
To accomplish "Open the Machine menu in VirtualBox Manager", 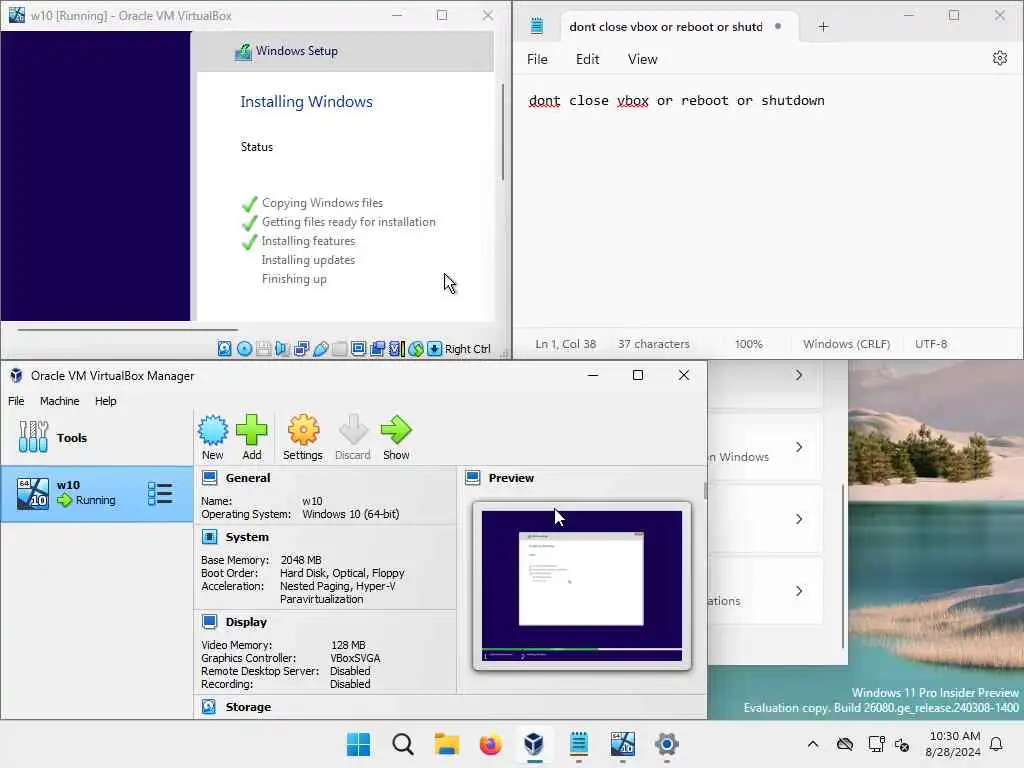I will coord(59,401).
